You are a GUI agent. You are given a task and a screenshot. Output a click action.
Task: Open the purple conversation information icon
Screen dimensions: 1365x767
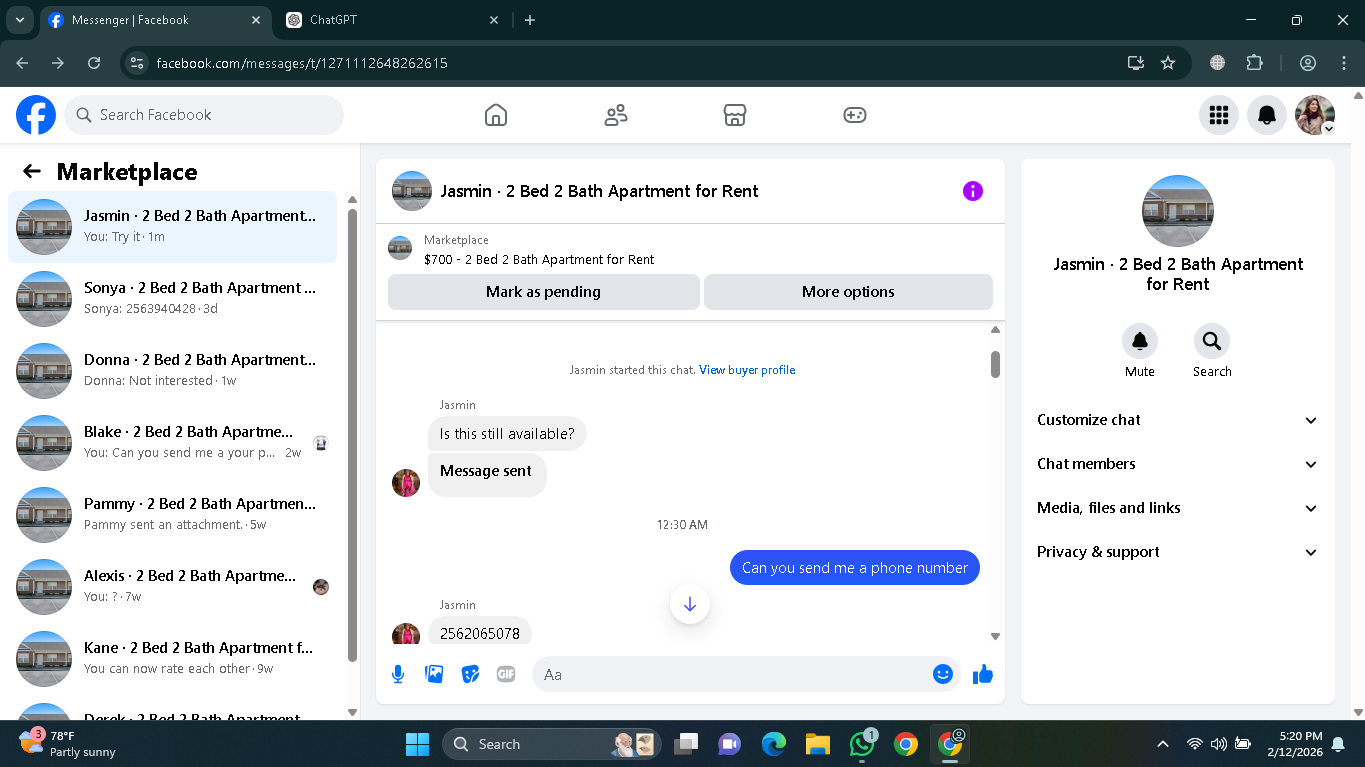(973, 191)
